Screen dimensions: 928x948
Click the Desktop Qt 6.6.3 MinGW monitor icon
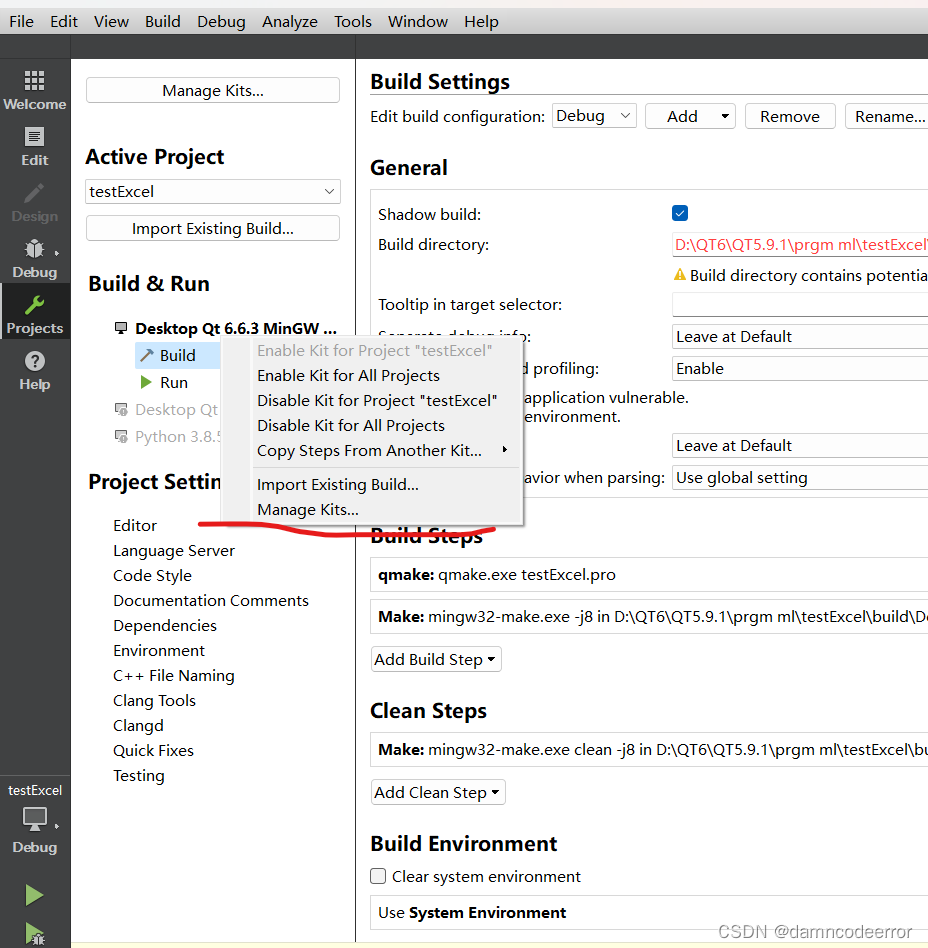(121, 328)
